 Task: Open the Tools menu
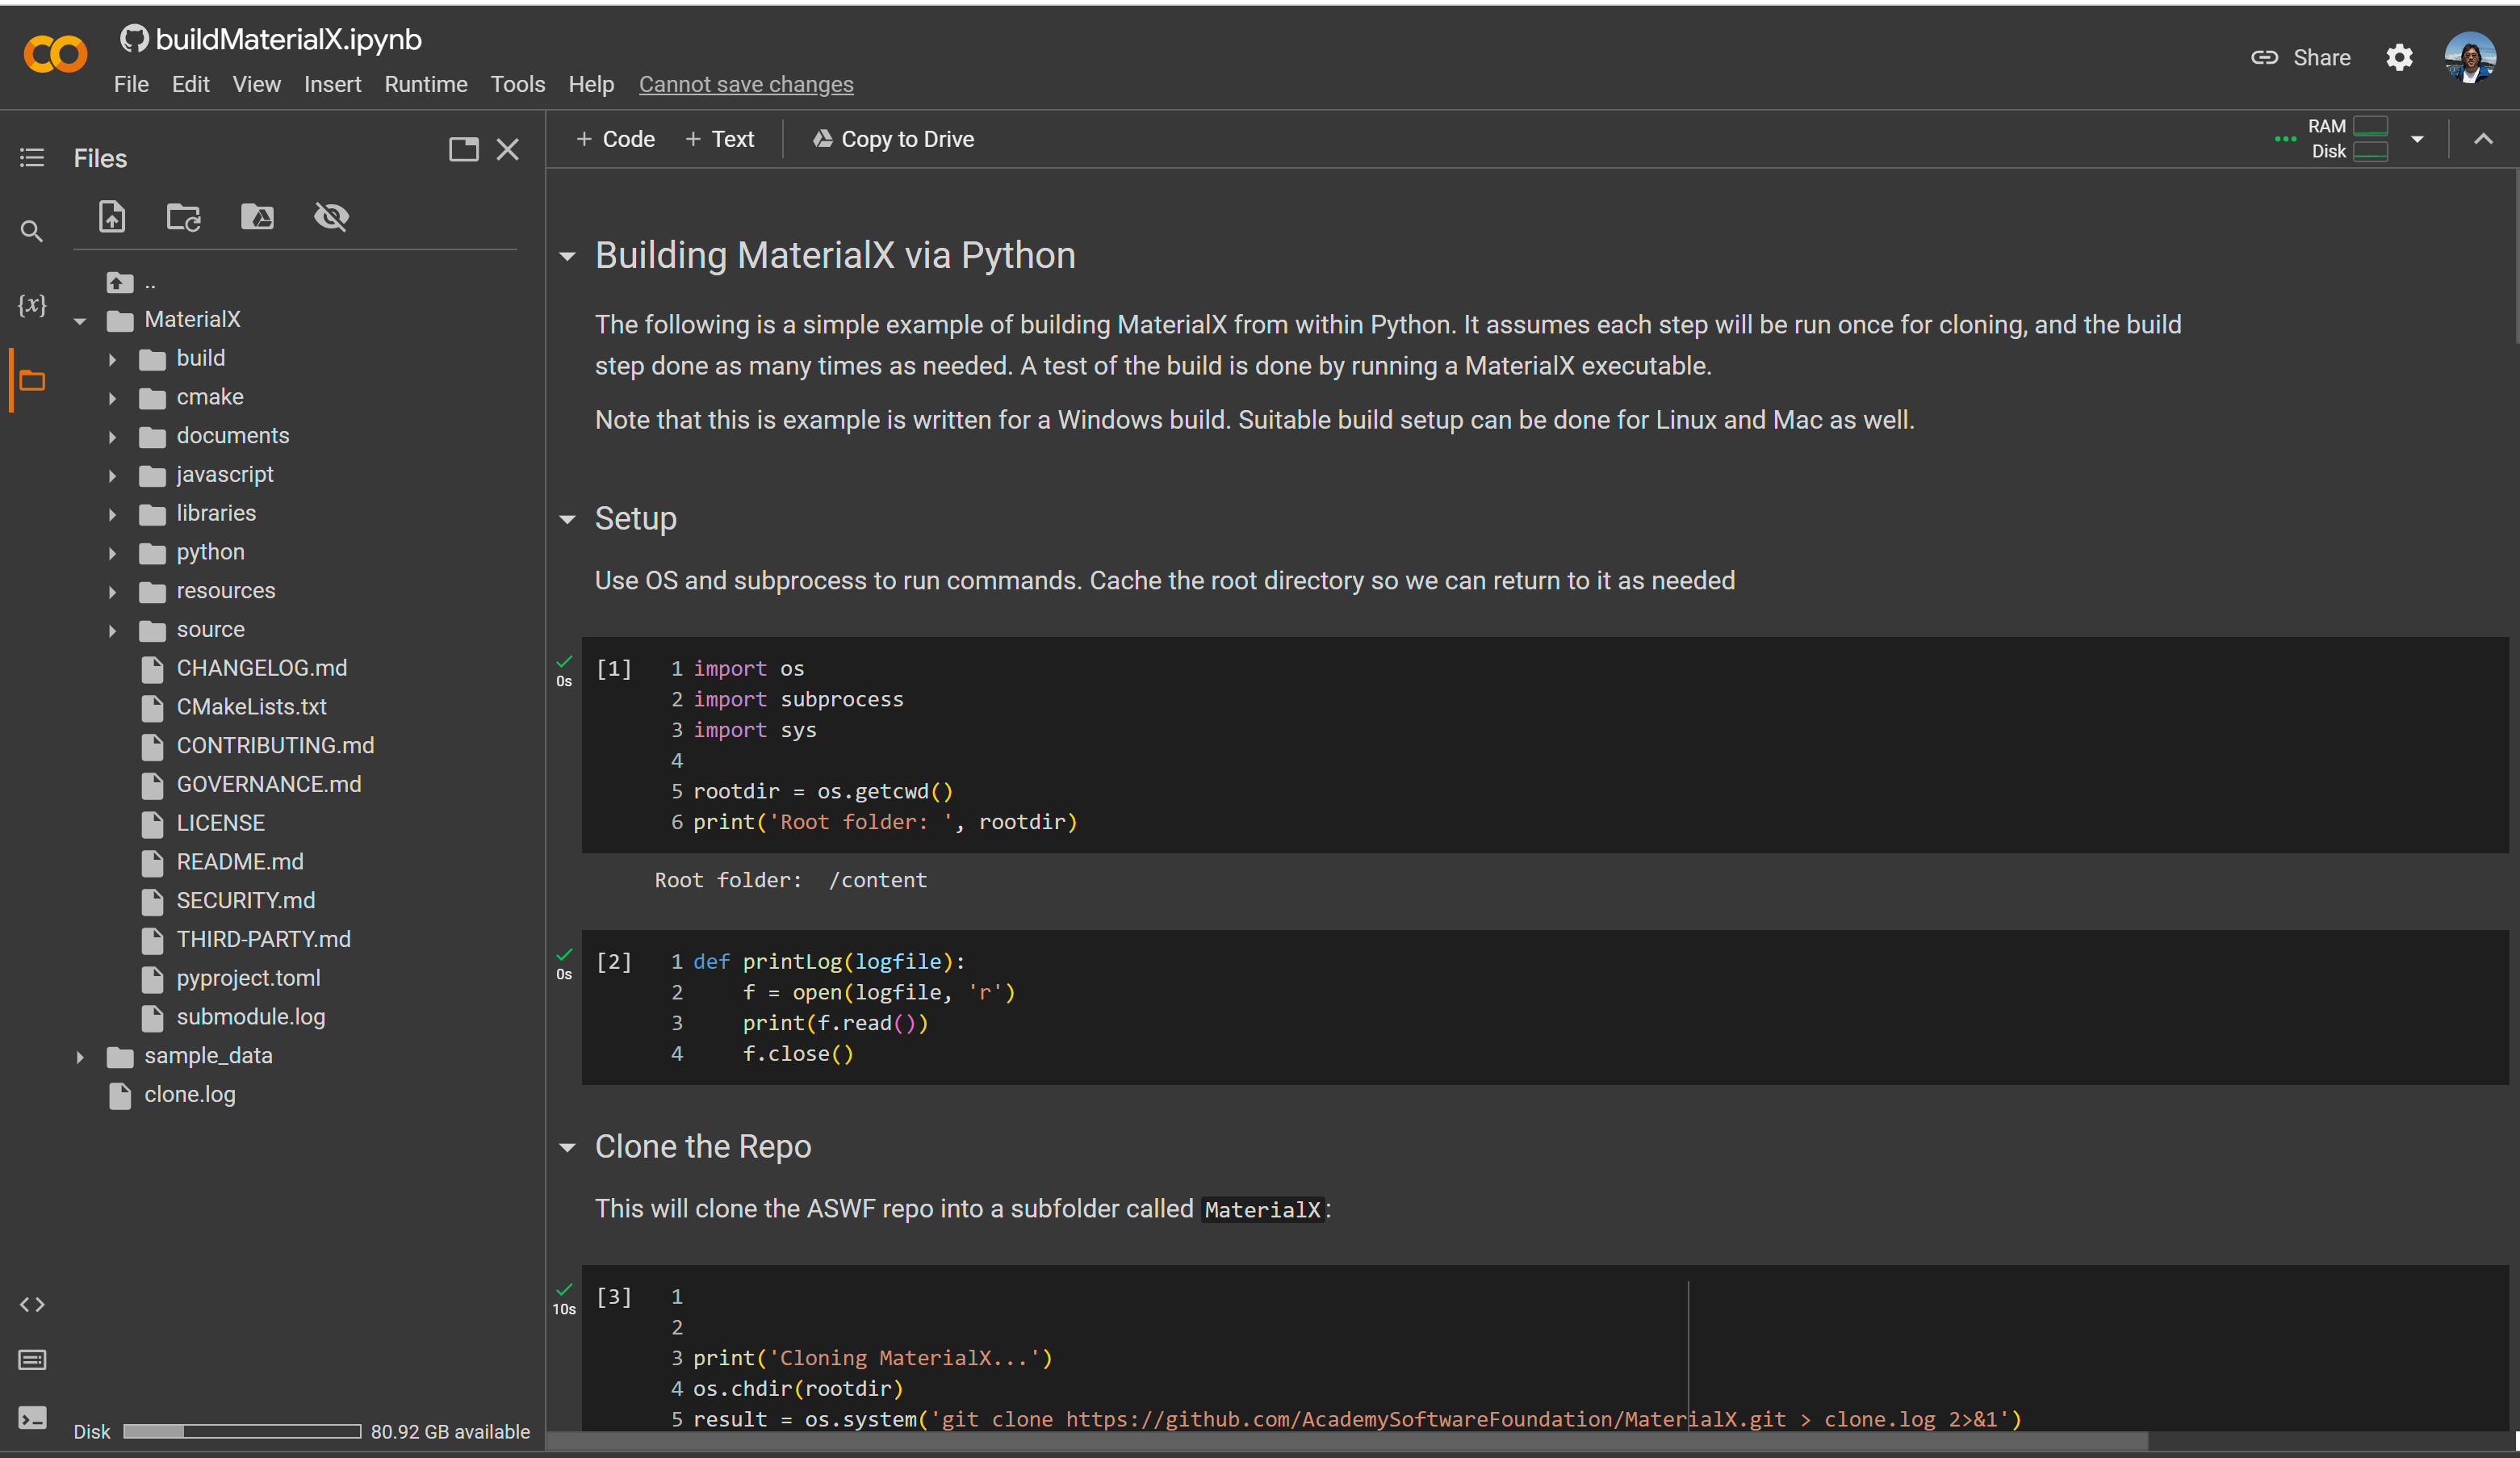(517, 84)
